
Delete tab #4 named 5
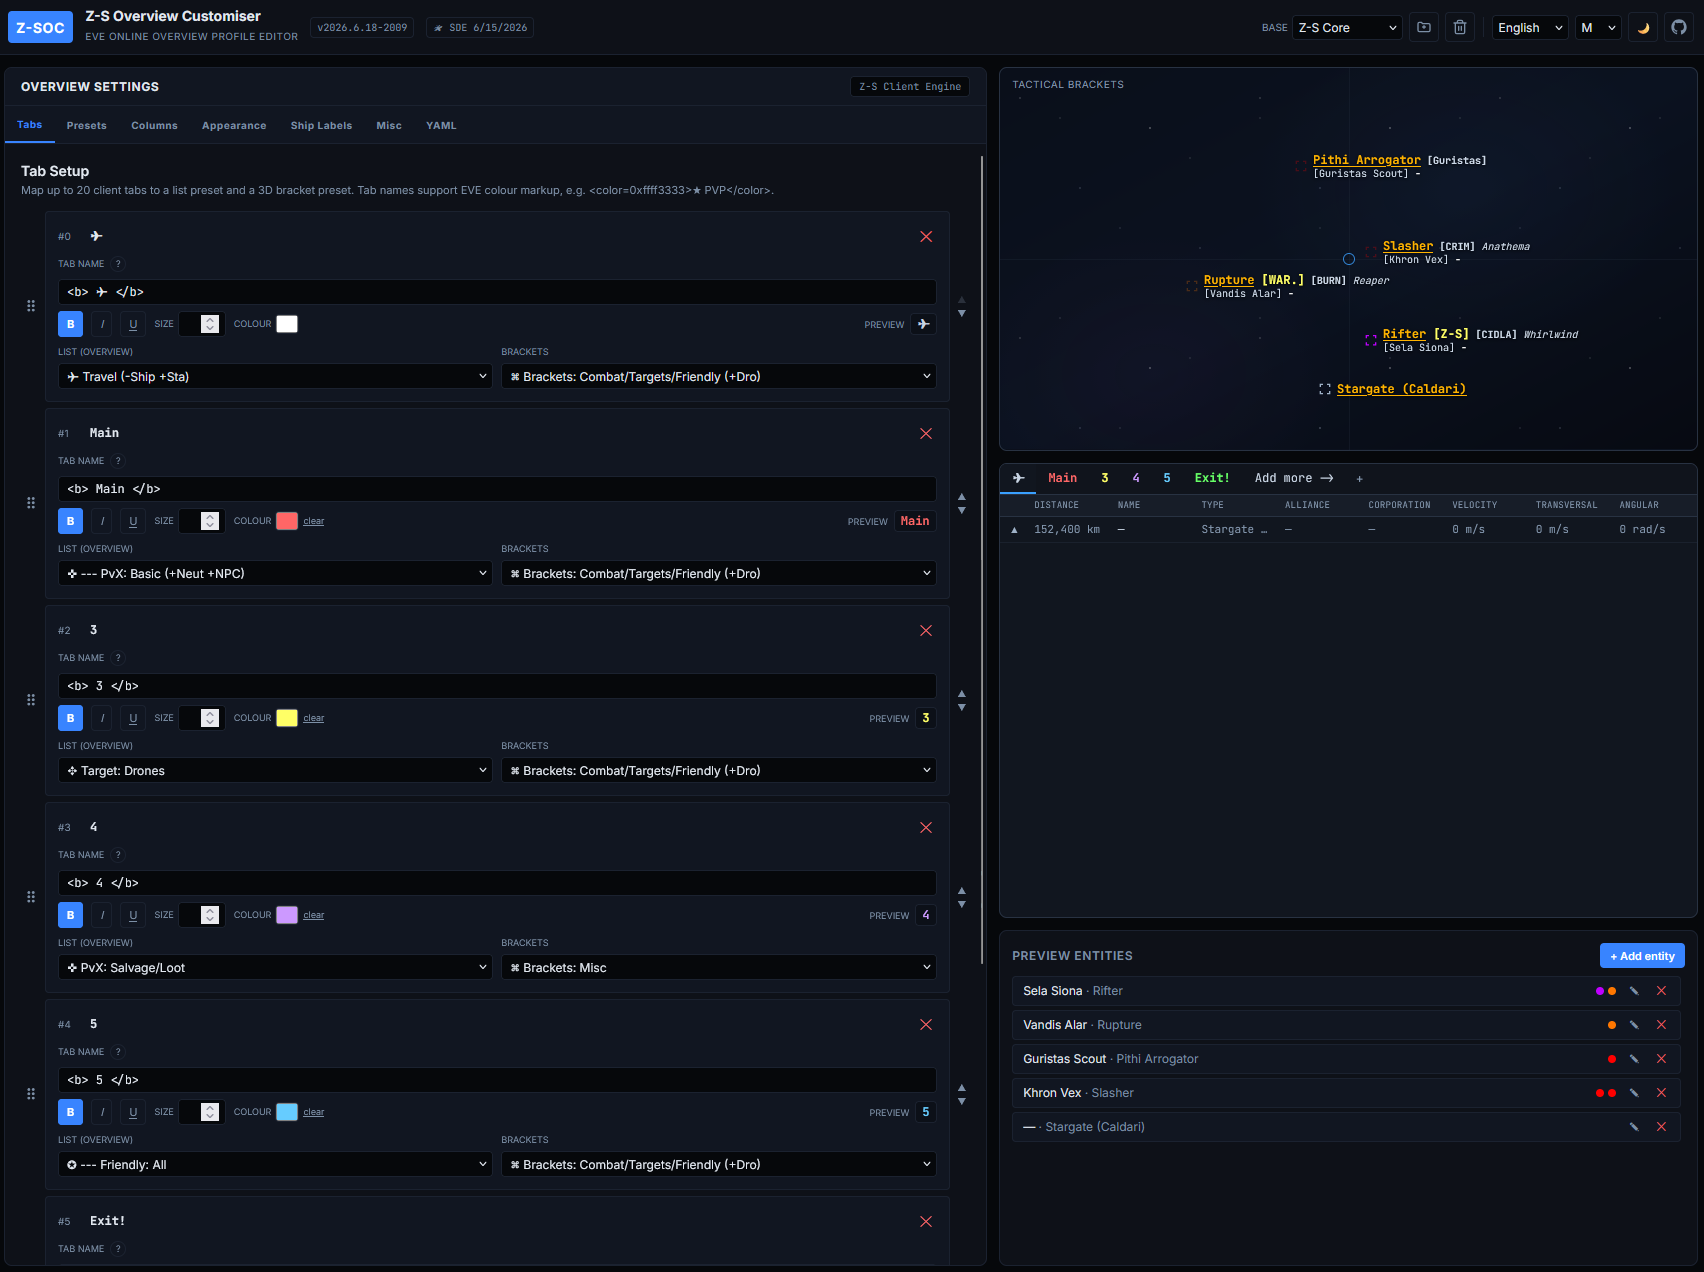click(926, 1025)
